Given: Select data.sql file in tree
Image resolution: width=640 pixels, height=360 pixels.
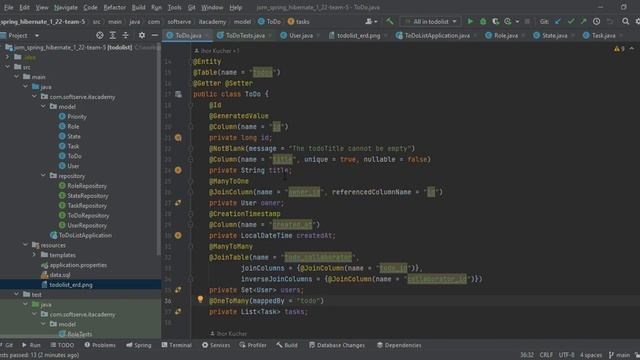Looking at the screenshot, I should (x=60, y=275).
